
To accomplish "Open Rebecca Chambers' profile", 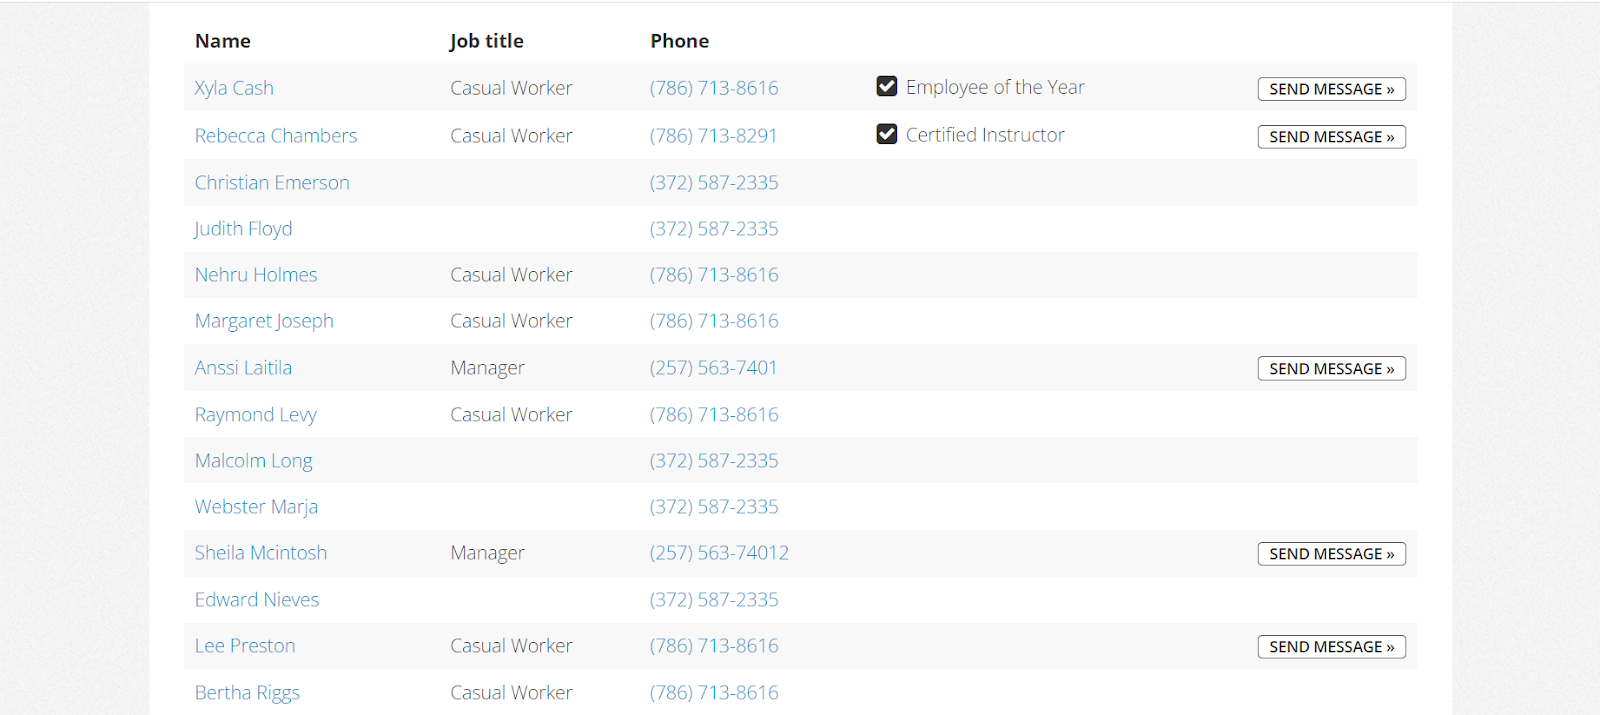I will tap(276, 135).
